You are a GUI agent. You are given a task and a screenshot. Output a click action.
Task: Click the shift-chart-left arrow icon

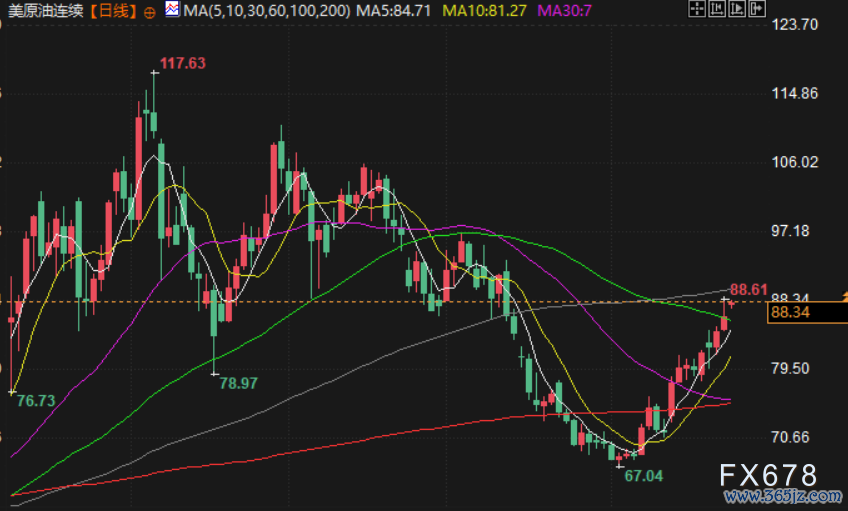(x=717, y=8)
